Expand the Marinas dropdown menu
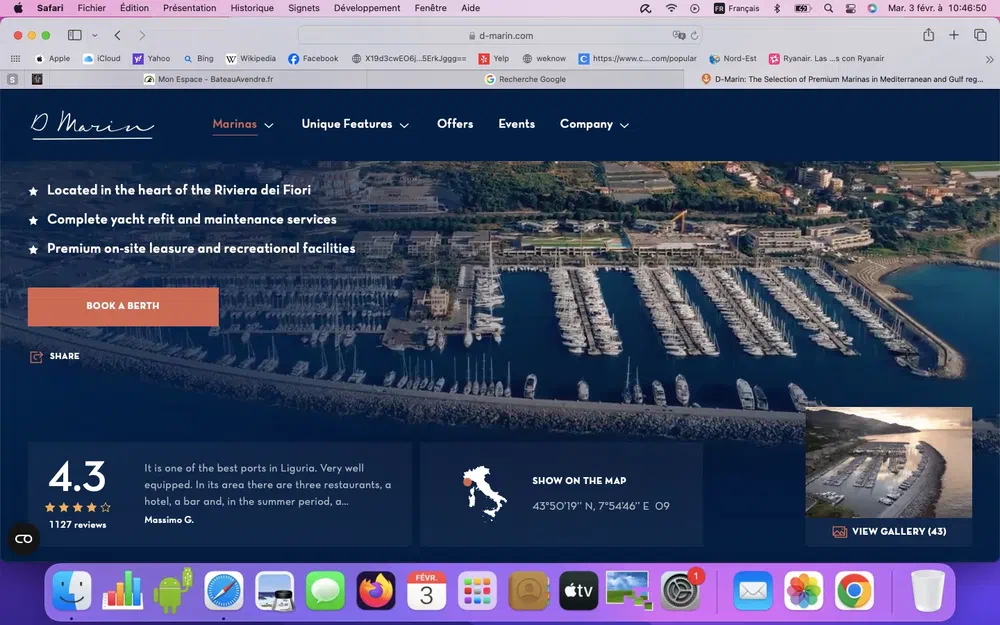The width and height of the screenshot is (1000, 625). [243, 125]
